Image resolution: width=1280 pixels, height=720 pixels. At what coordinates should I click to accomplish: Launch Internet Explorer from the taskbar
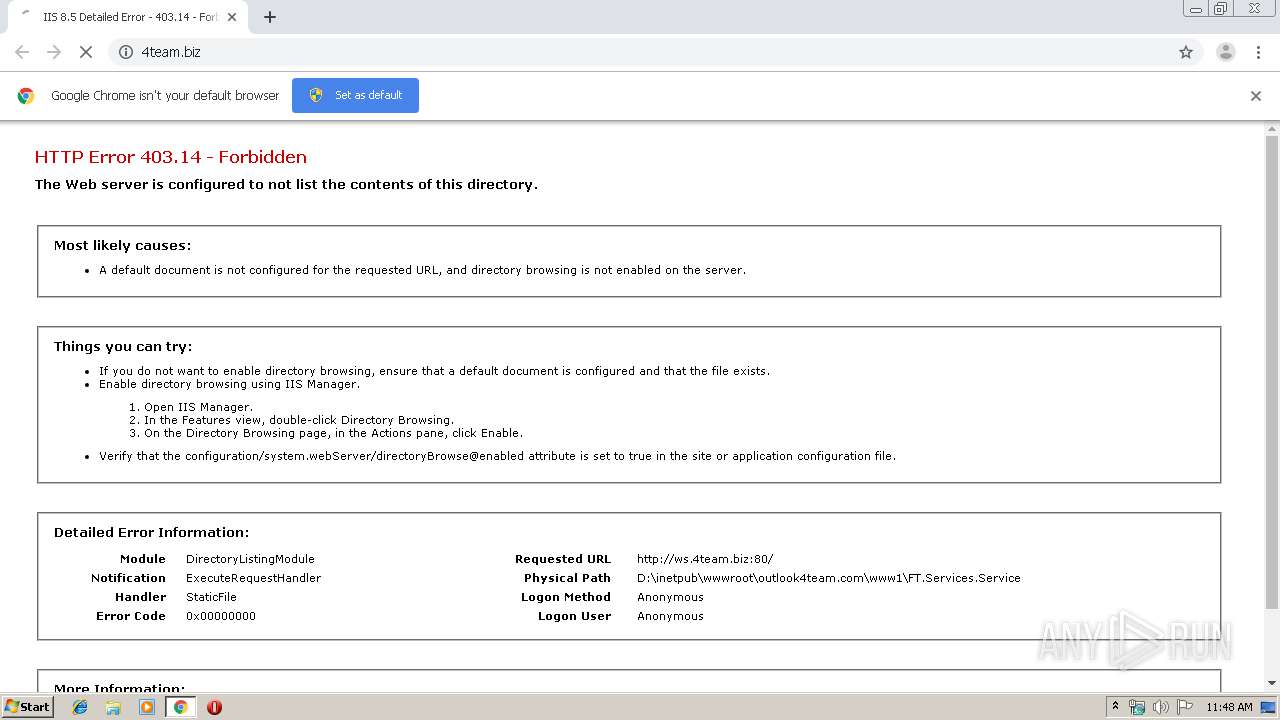click(80, 707)
